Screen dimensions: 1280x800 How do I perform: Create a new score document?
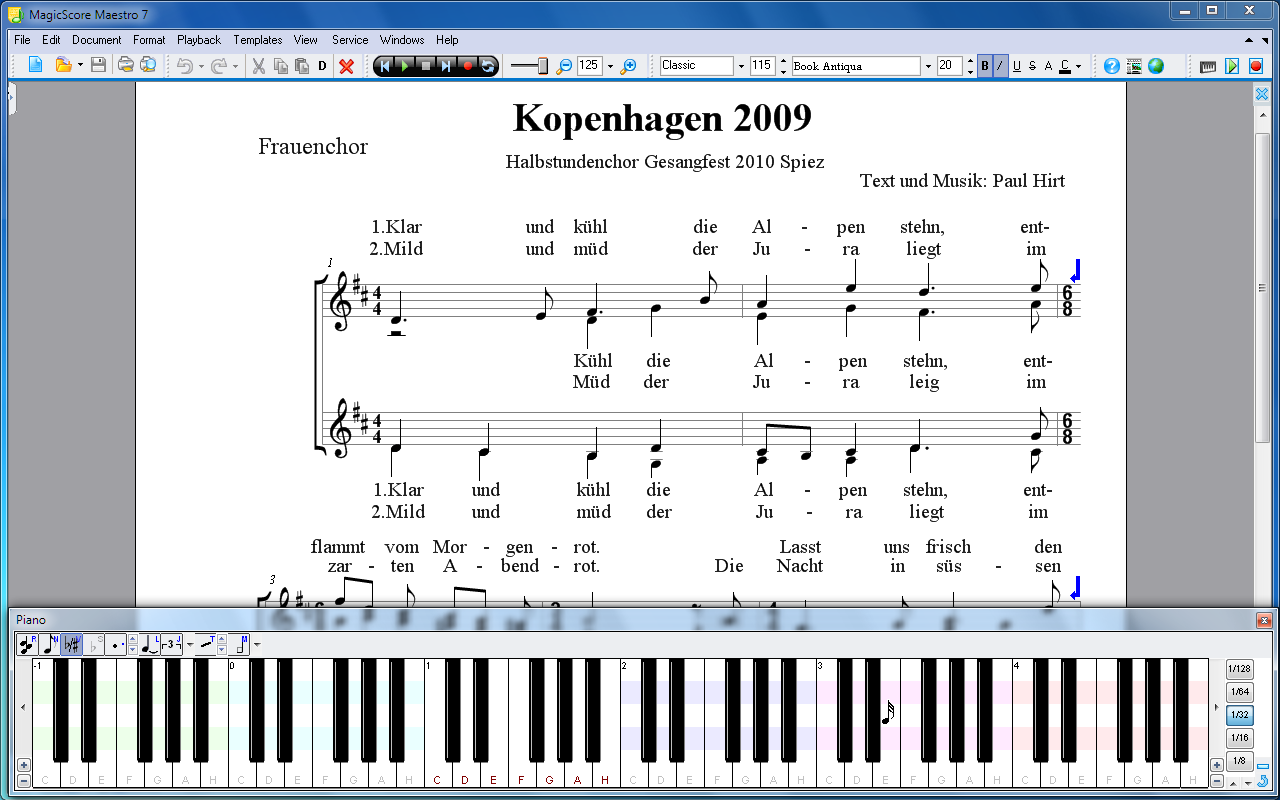pyautogui.click(x=35, y=66)
